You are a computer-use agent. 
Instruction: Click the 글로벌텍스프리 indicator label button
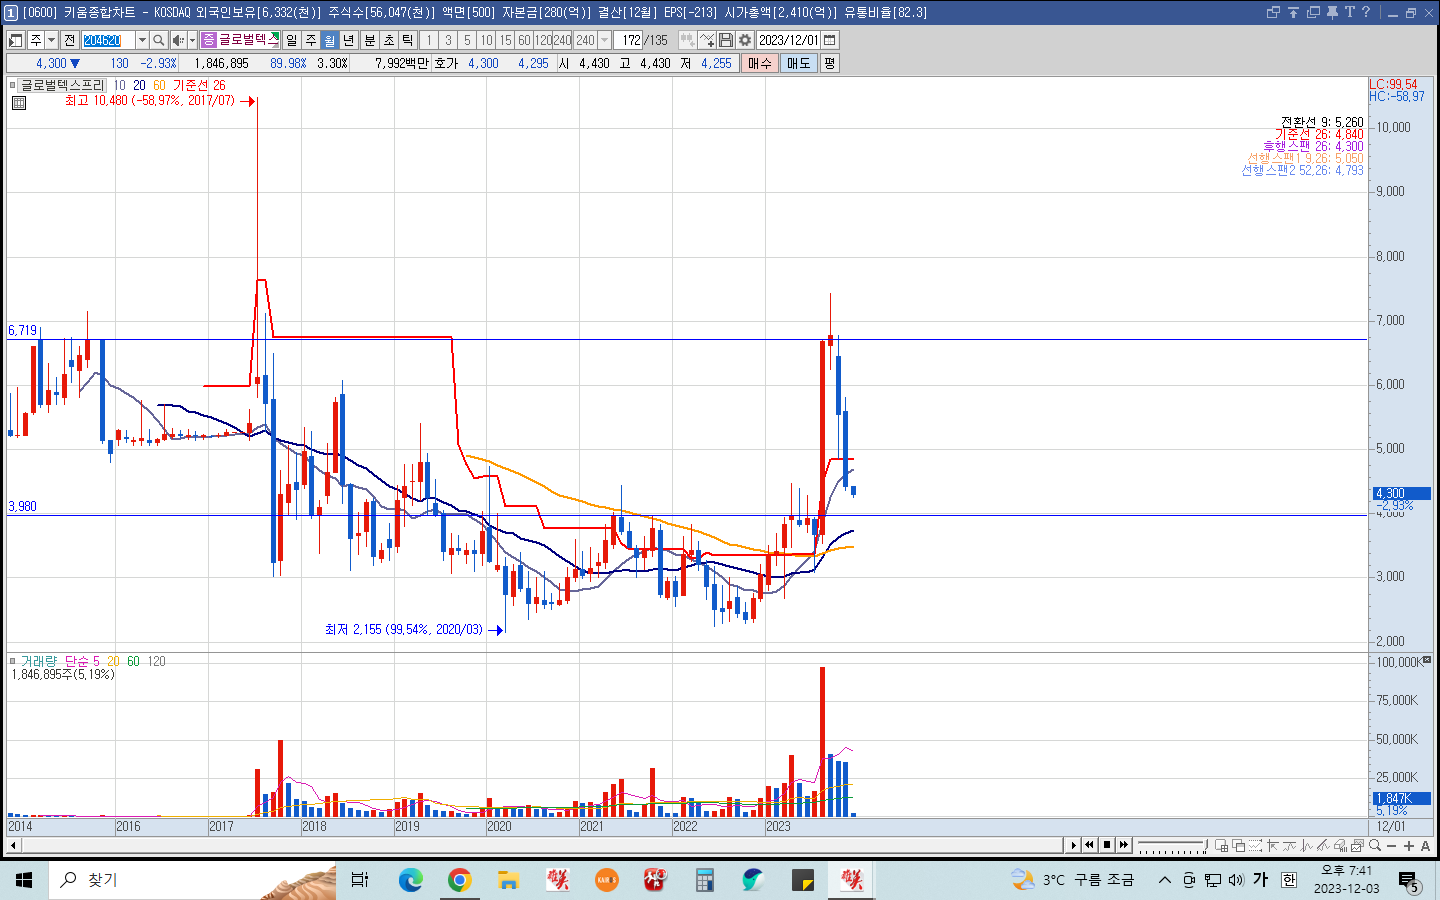[62, 85]
